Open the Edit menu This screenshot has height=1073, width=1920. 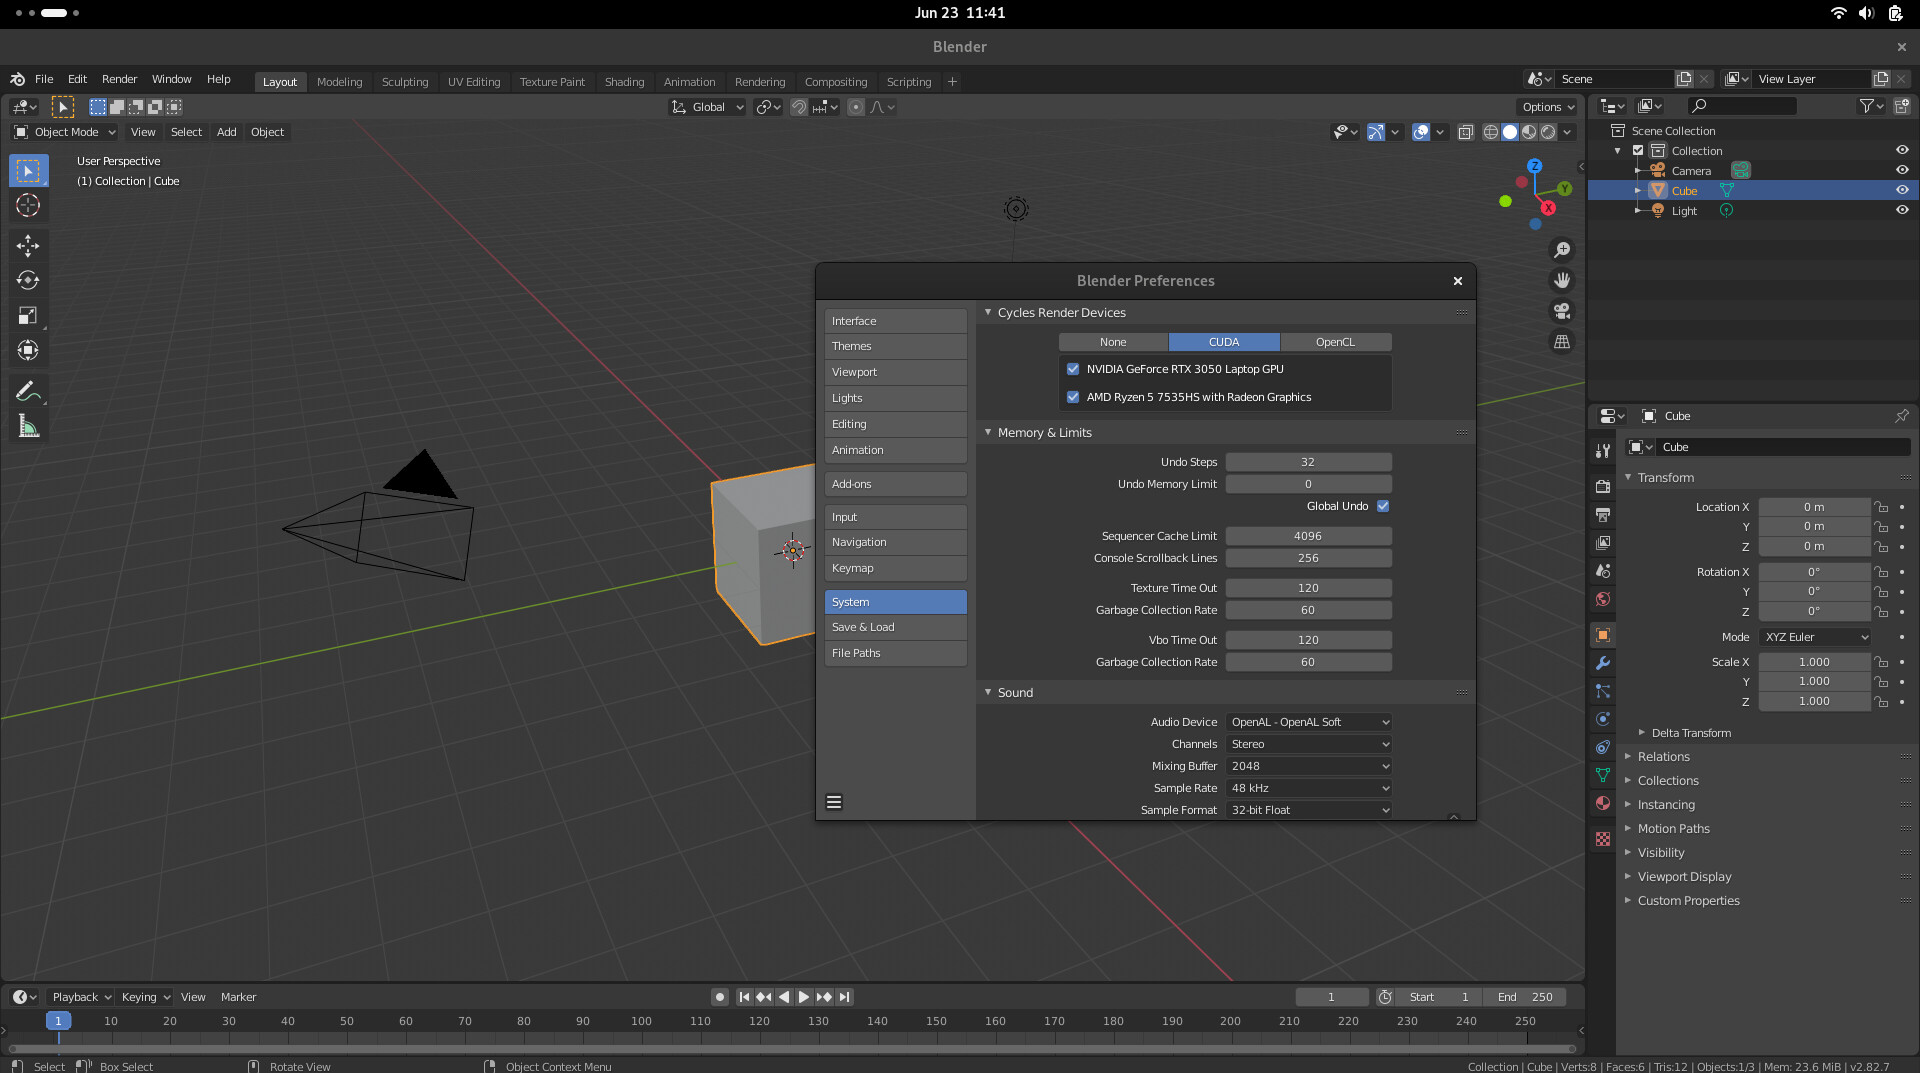[x=77, y=79]
